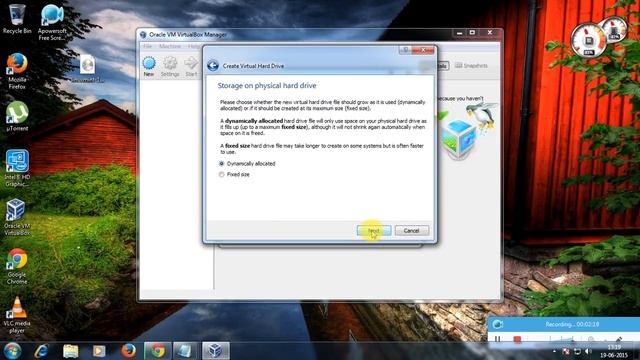
Task: Switch to VirtualBox cube in the taskbar
Action: (216, 351)
